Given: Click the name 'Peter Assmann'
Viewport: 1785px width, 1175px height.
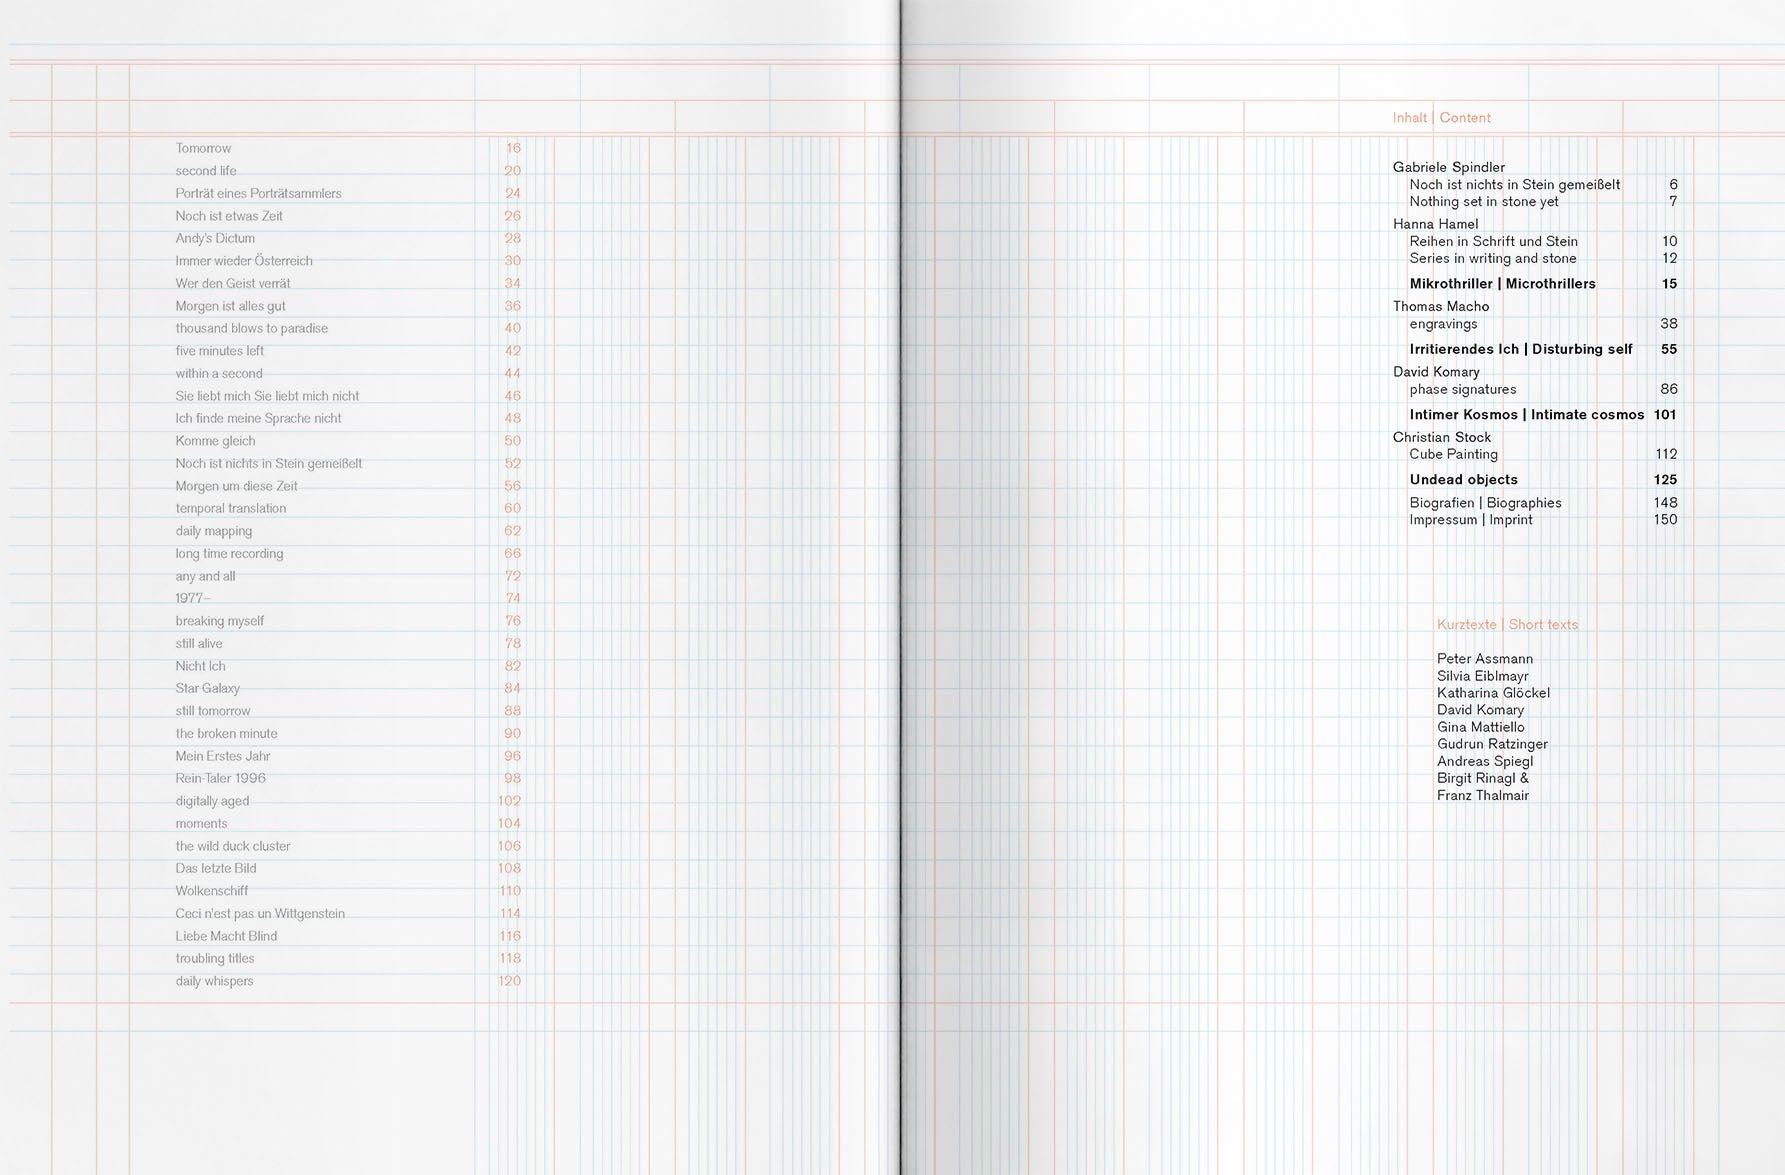Looking at the screenshot, I should point(1484,659).
